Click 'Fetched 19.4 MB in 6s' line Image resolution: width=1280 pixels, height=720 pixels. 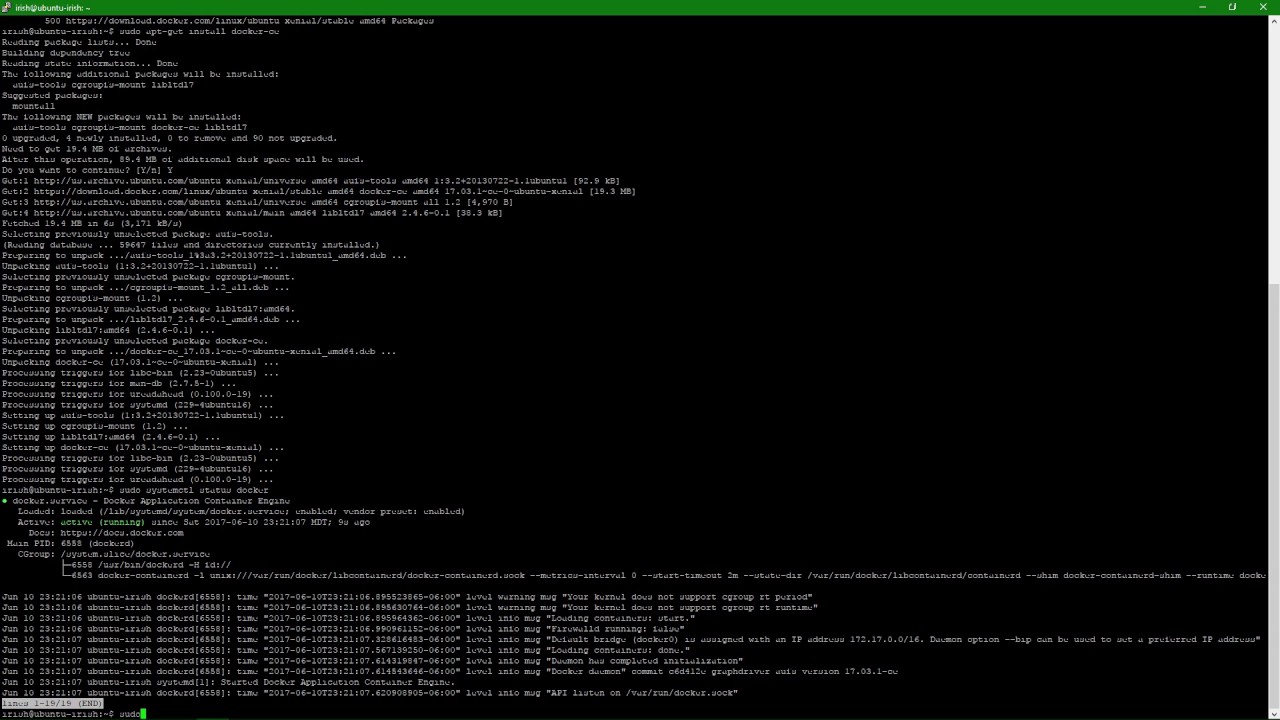point(92,223)
